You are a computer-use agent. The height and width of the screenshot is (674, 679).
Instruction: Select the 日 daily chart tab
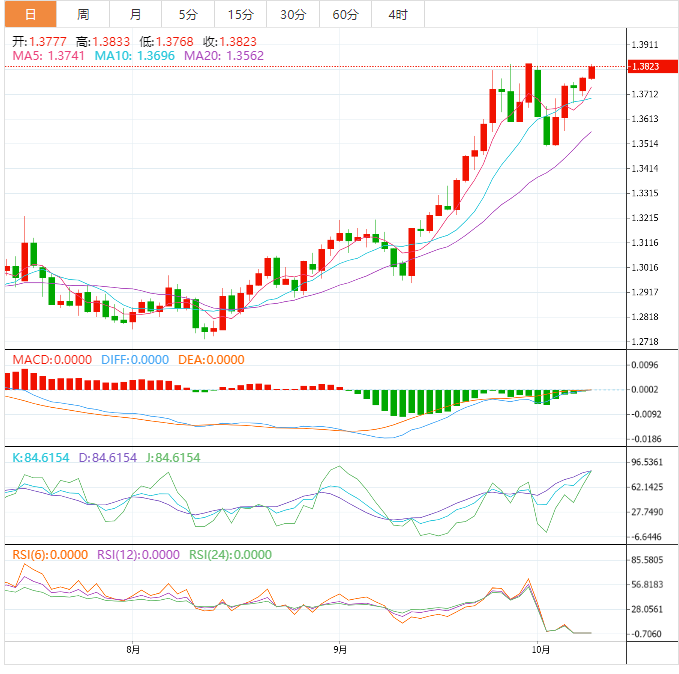point(31,14)
